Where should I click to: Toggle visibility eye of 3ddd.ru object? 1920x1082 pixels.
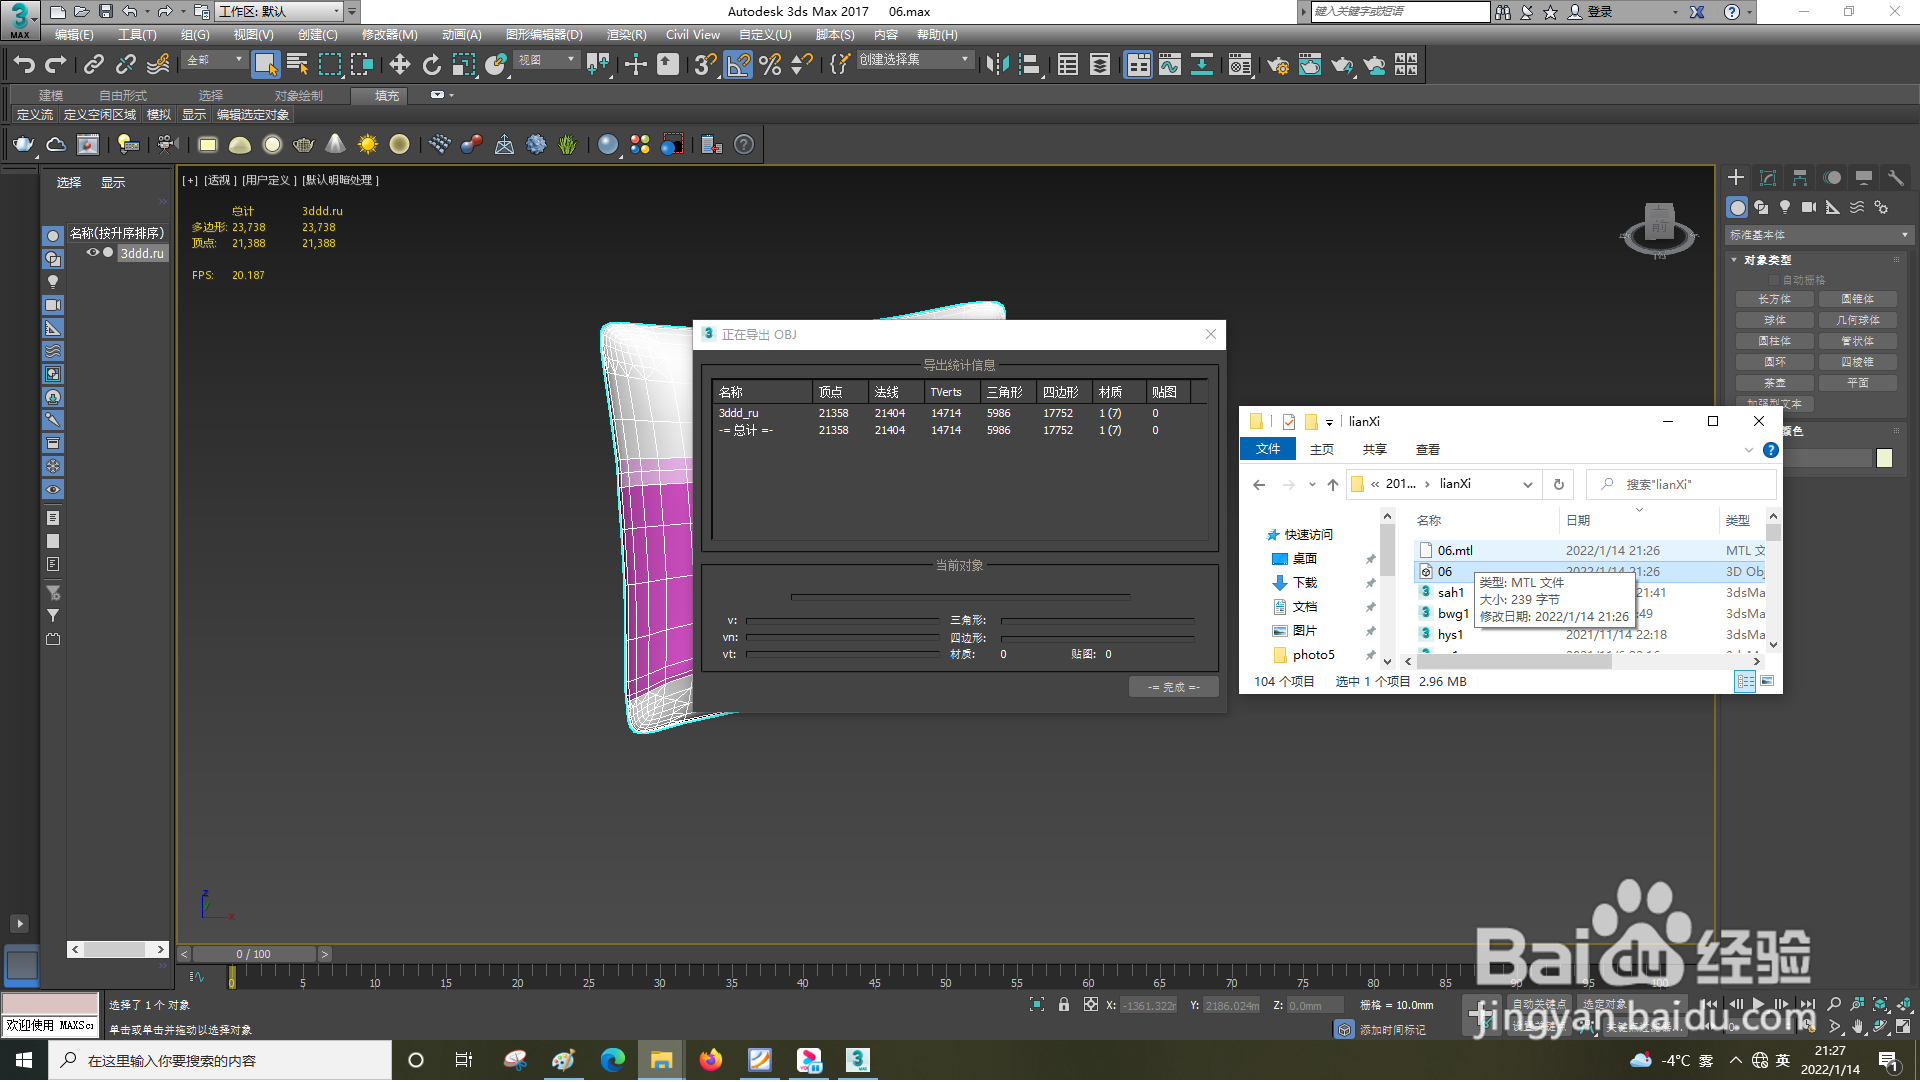93,253
